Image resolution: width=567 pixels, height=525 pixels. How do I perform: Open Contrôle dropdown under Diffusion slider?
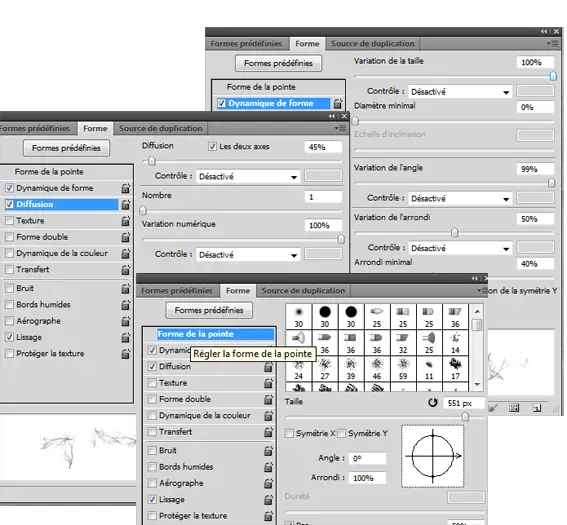pos(248,176)
